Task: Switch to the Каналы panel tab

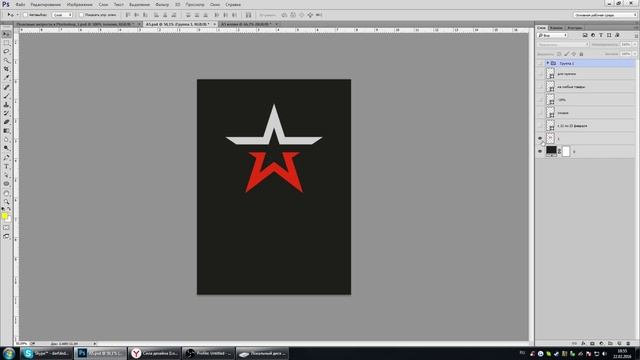Action: point(556,28)
